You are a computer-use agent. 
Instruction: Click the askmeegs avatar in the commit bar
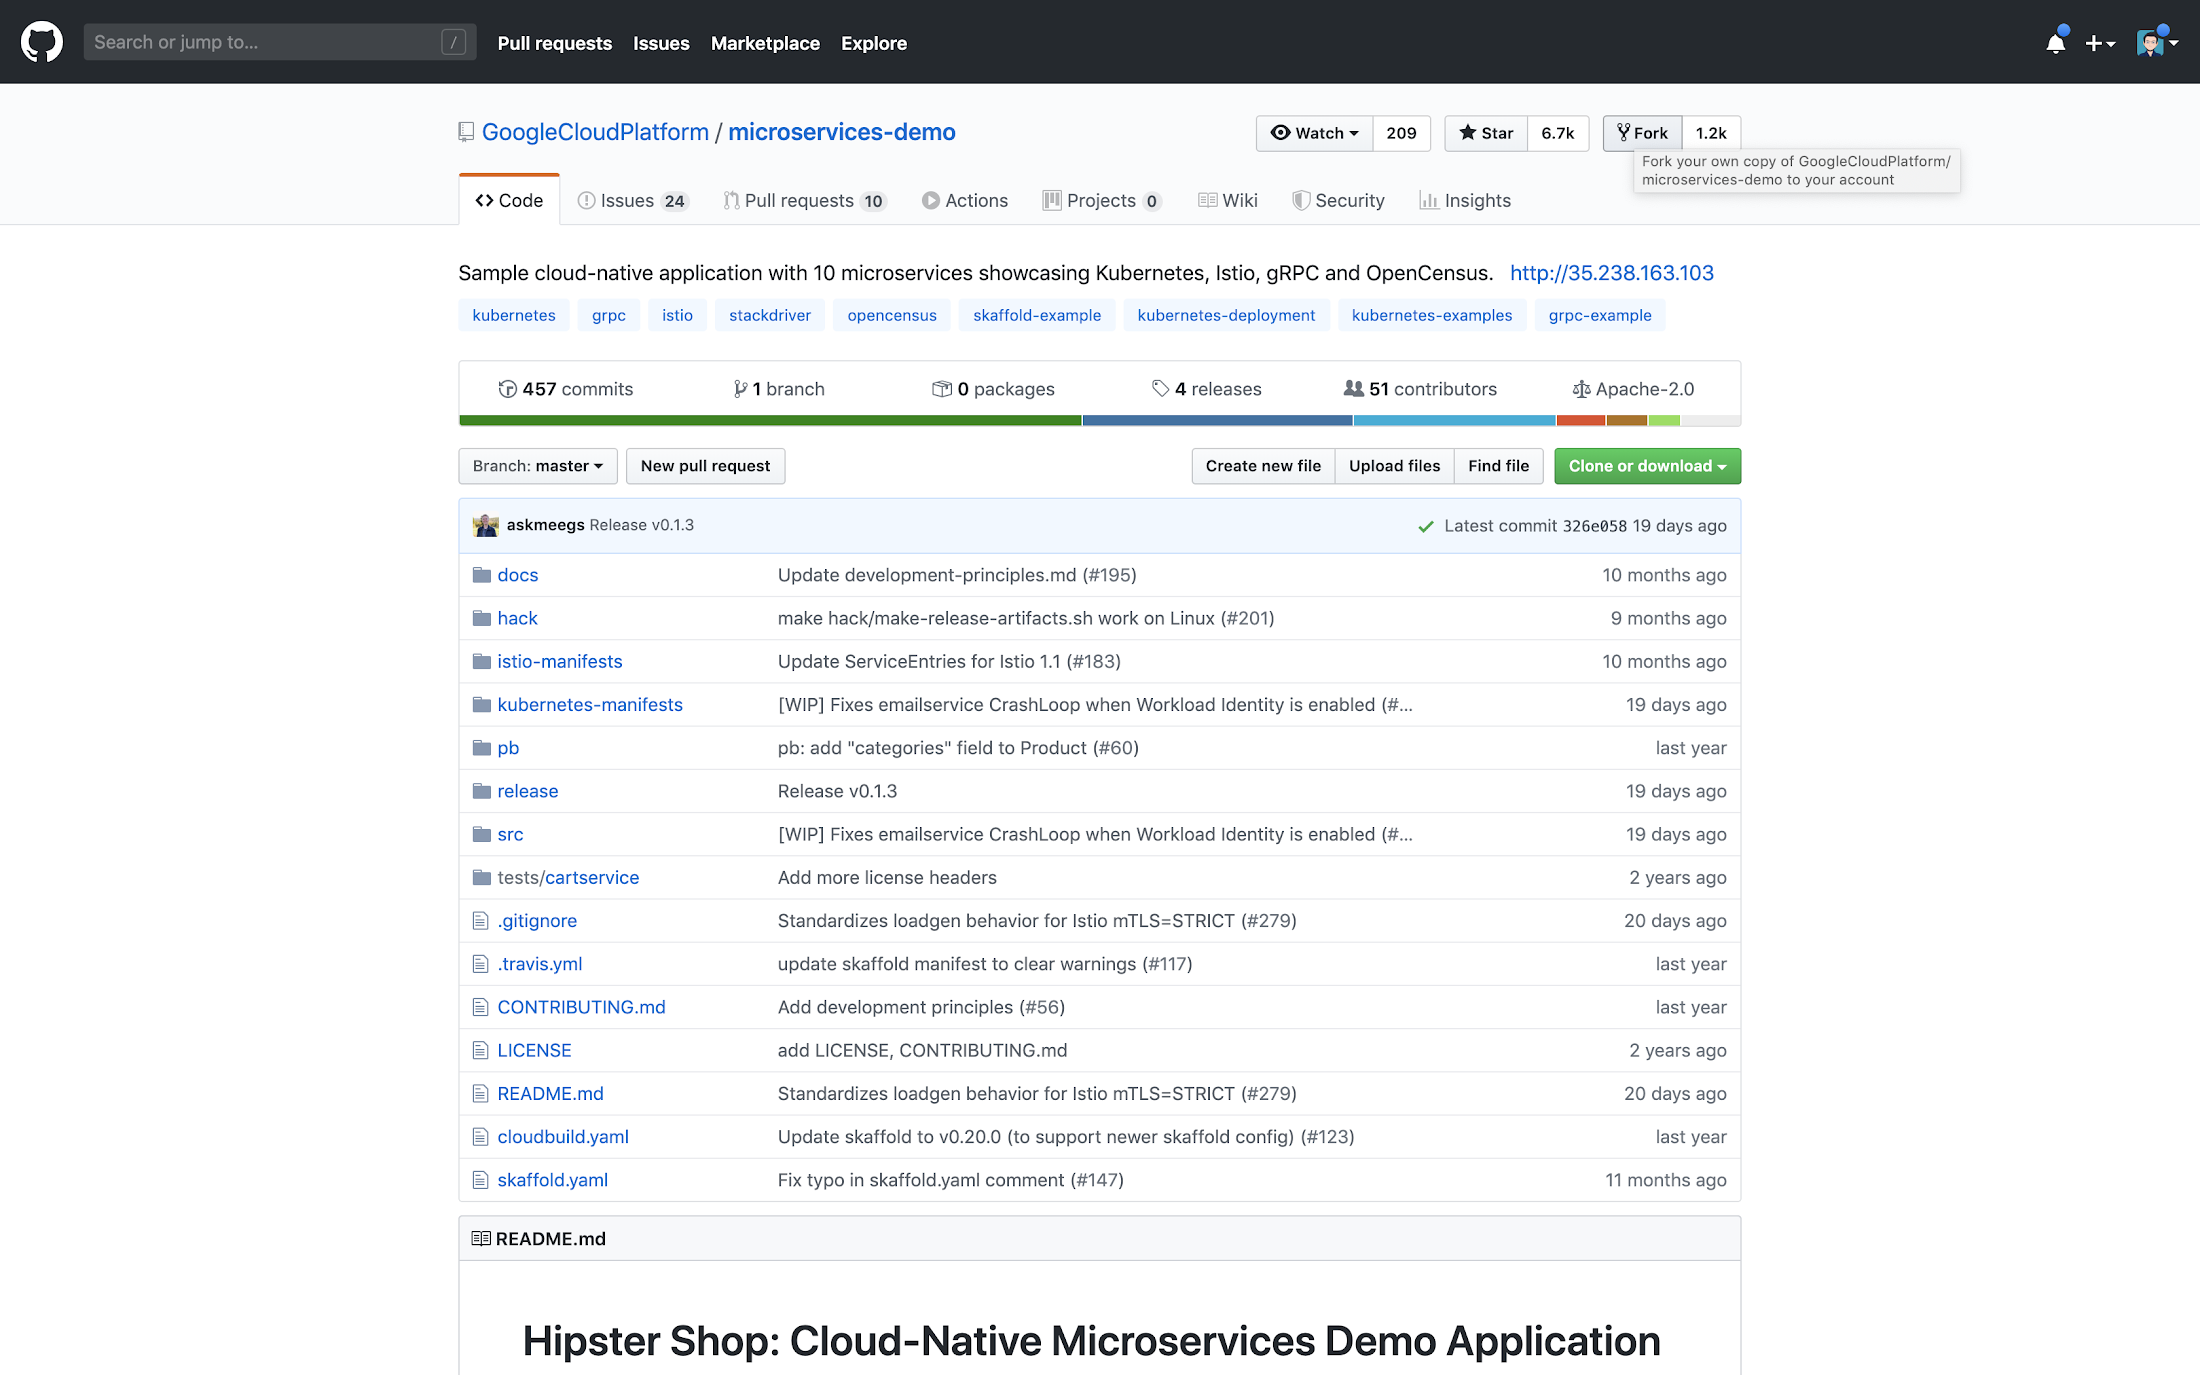coord(486,525)
